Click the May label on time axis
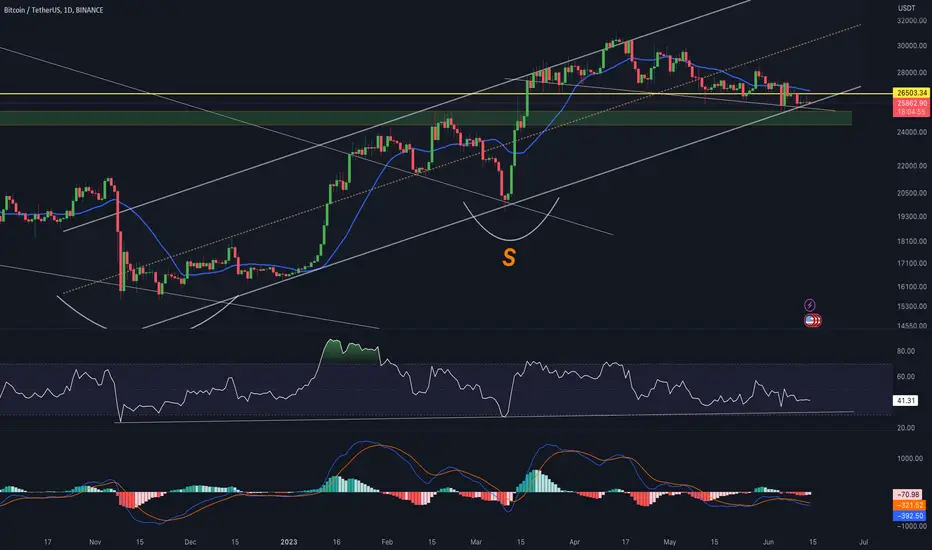The image size is (932, 550). (x=670, y=542)
